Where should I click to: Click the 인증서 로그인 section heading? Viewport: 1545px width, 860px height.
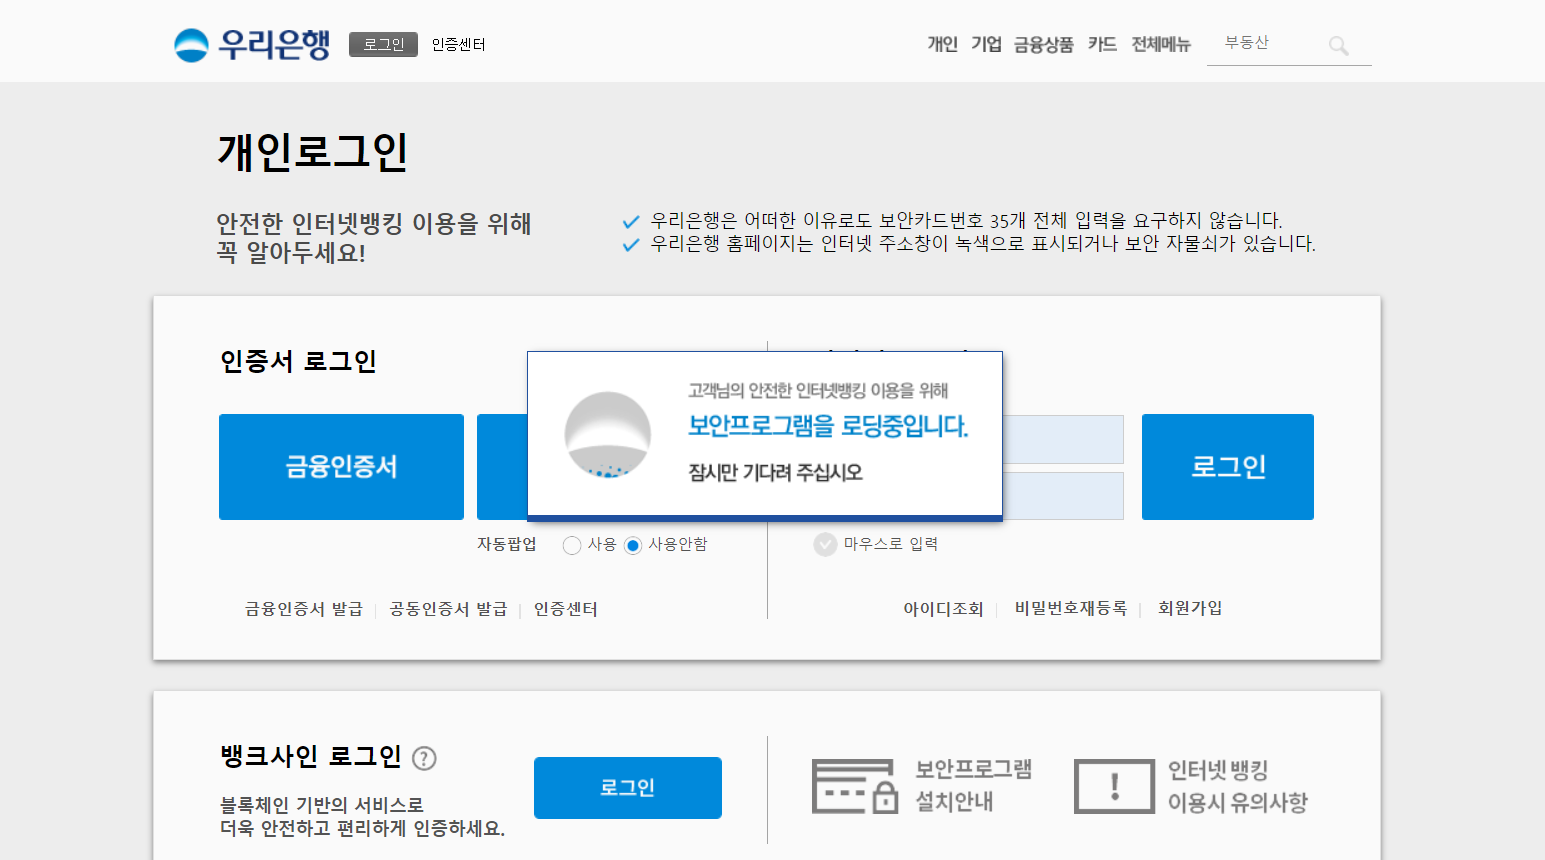tap(298, 361)
